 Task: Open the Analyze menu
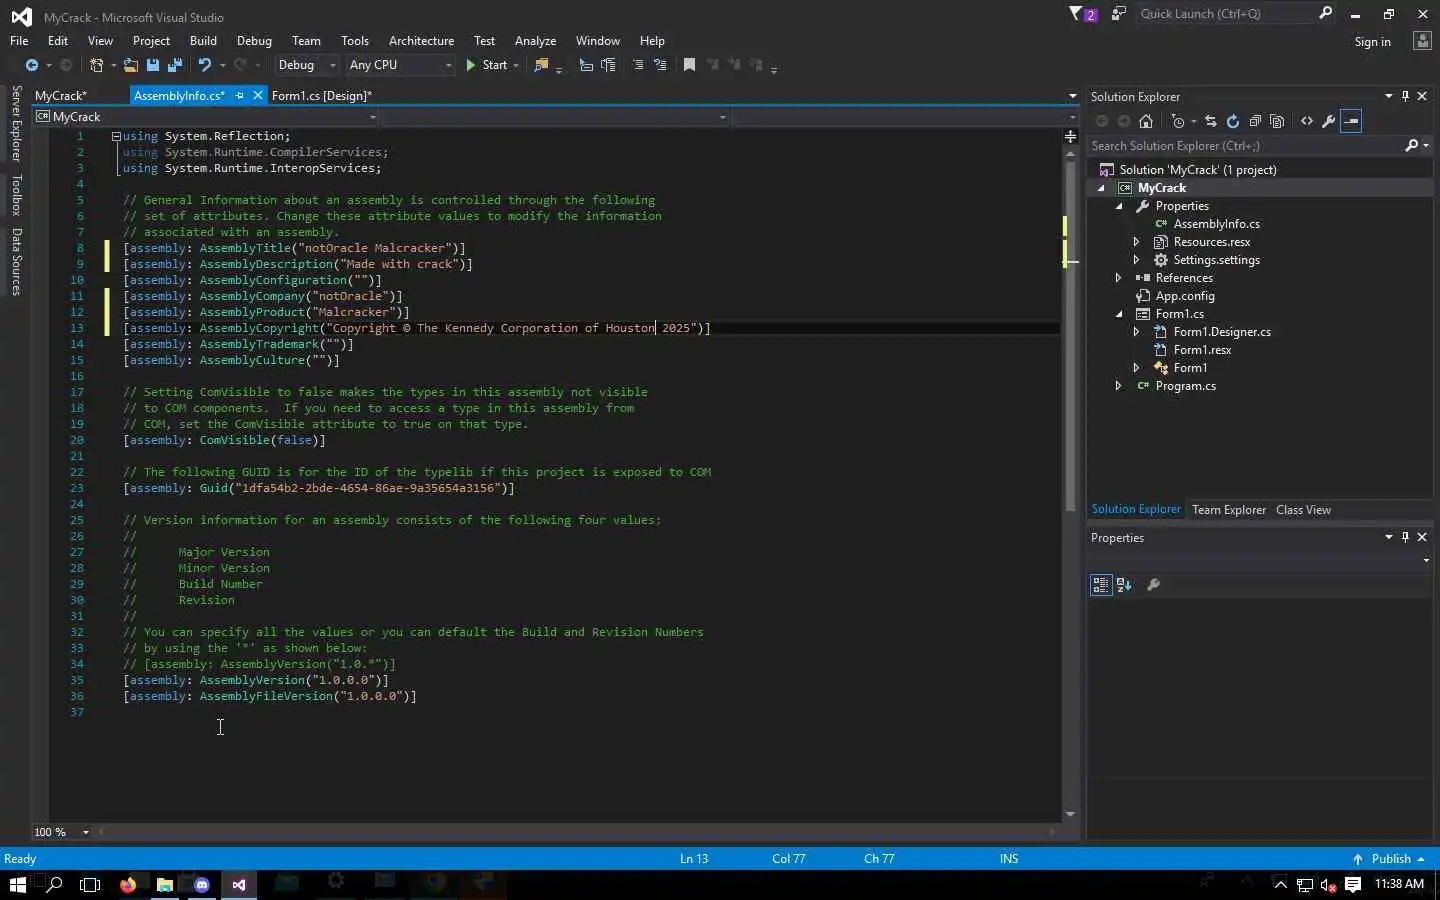click(x=535, y=41)
